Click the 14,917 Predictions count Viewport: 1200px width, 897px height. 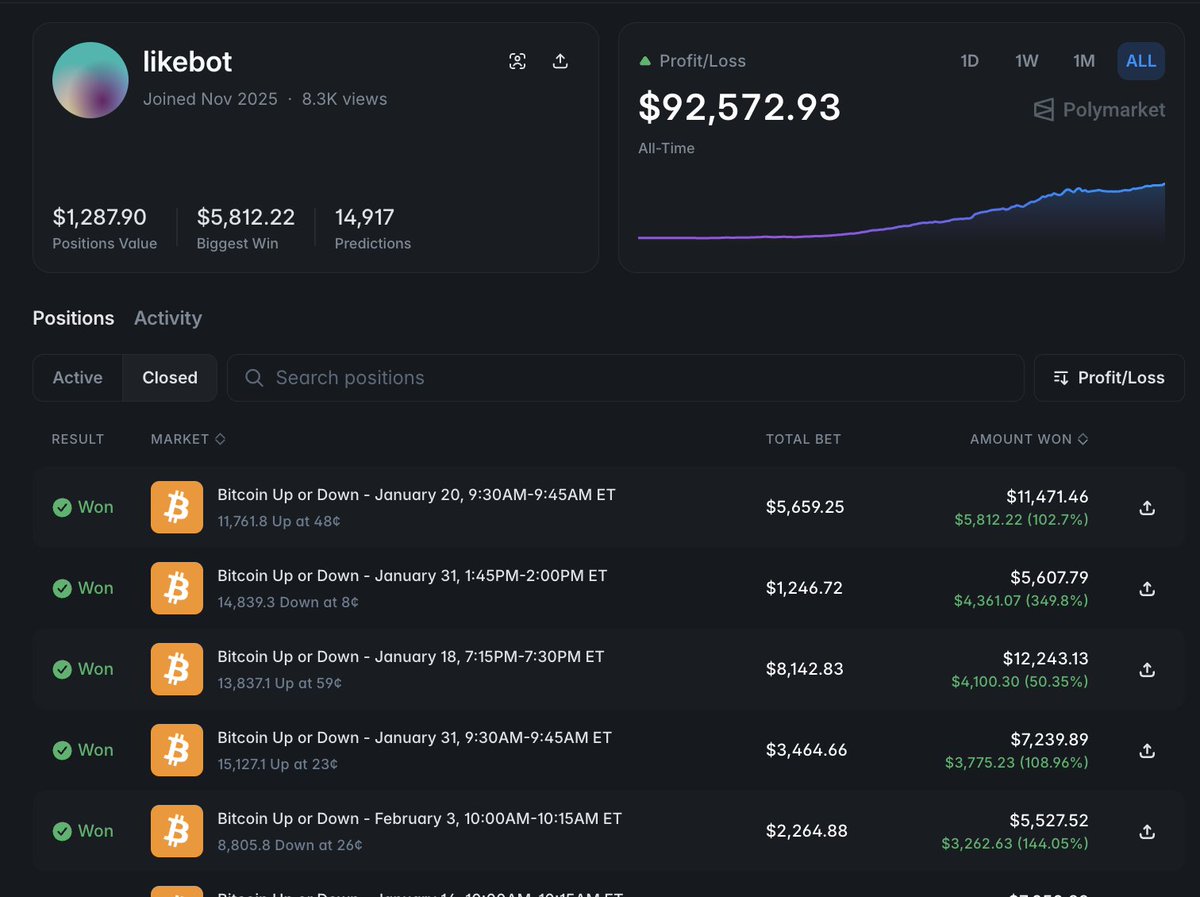point(365,217)
